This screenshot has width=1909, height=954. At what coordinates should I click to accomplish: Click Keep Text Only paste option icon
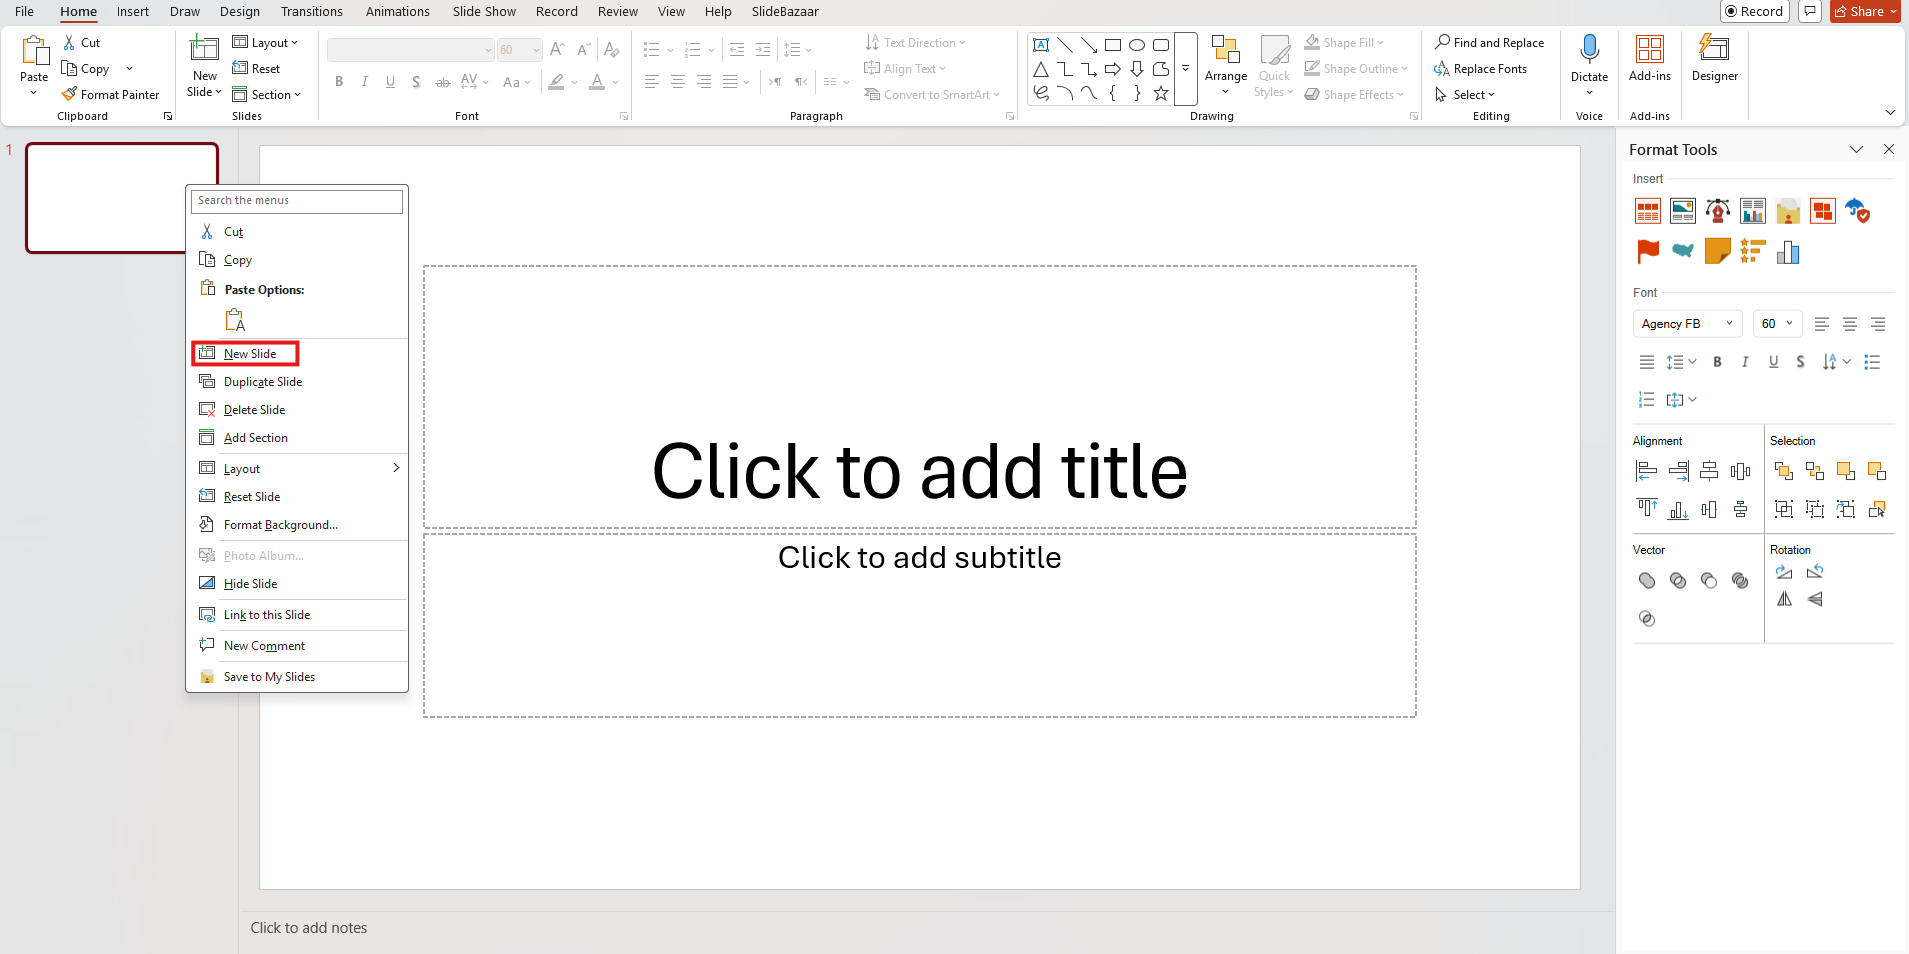click(235, 320)
